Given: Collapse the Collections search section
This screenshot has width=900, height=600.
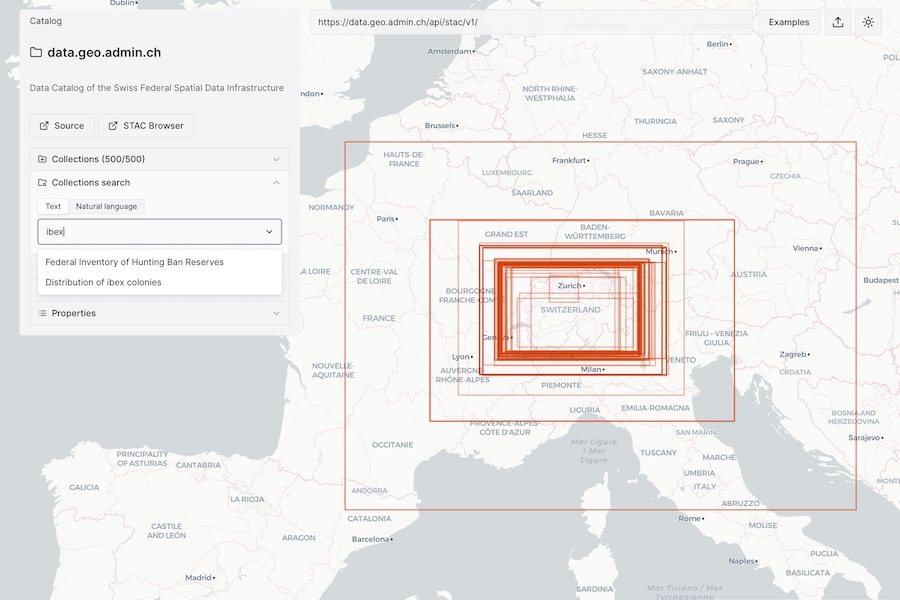Looking at the screenshot, I should 275,182.
